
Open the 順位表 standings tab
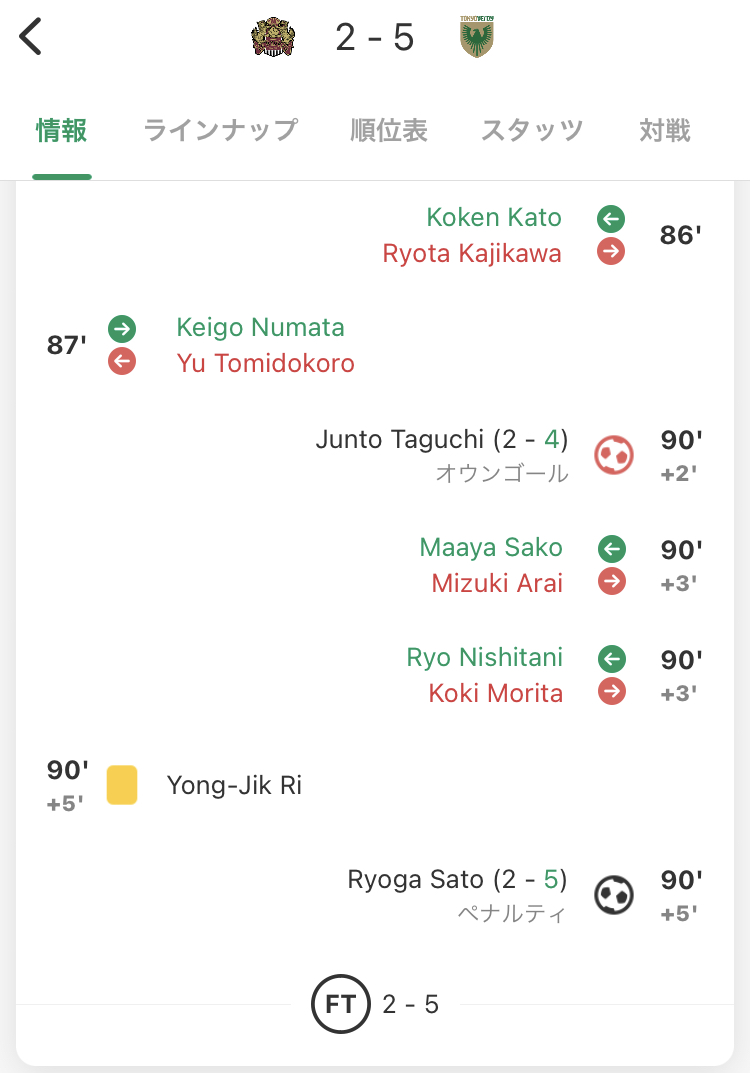coord(389,130)
